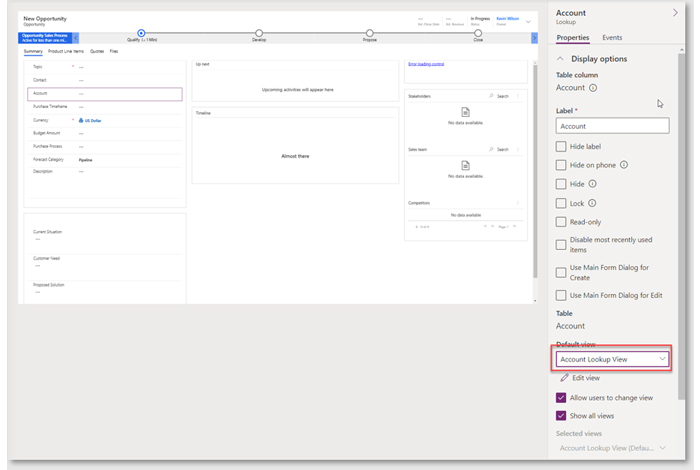Click the info icon beside the Lock option
The height and width of the screenshot is (470, 700).
pos(593,203)
